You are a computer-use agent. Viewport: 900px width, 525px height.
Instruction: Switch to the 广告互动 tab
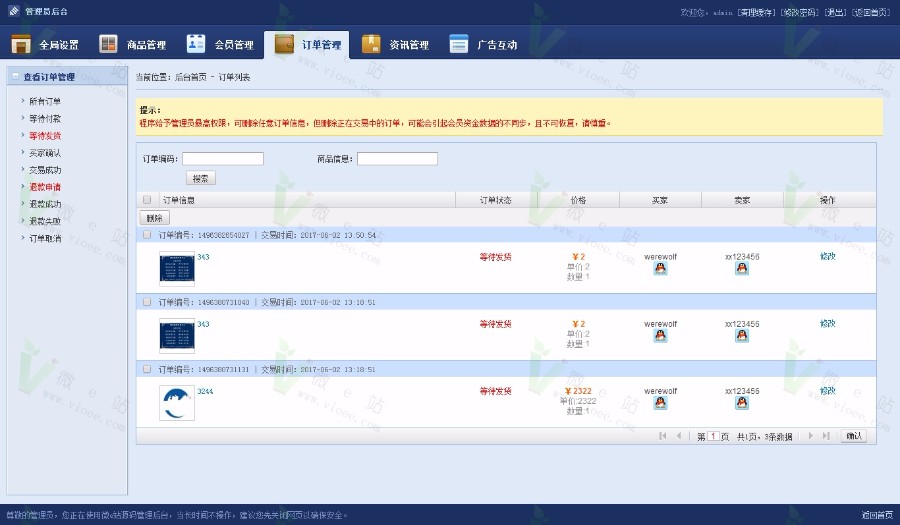pos(483,44)
